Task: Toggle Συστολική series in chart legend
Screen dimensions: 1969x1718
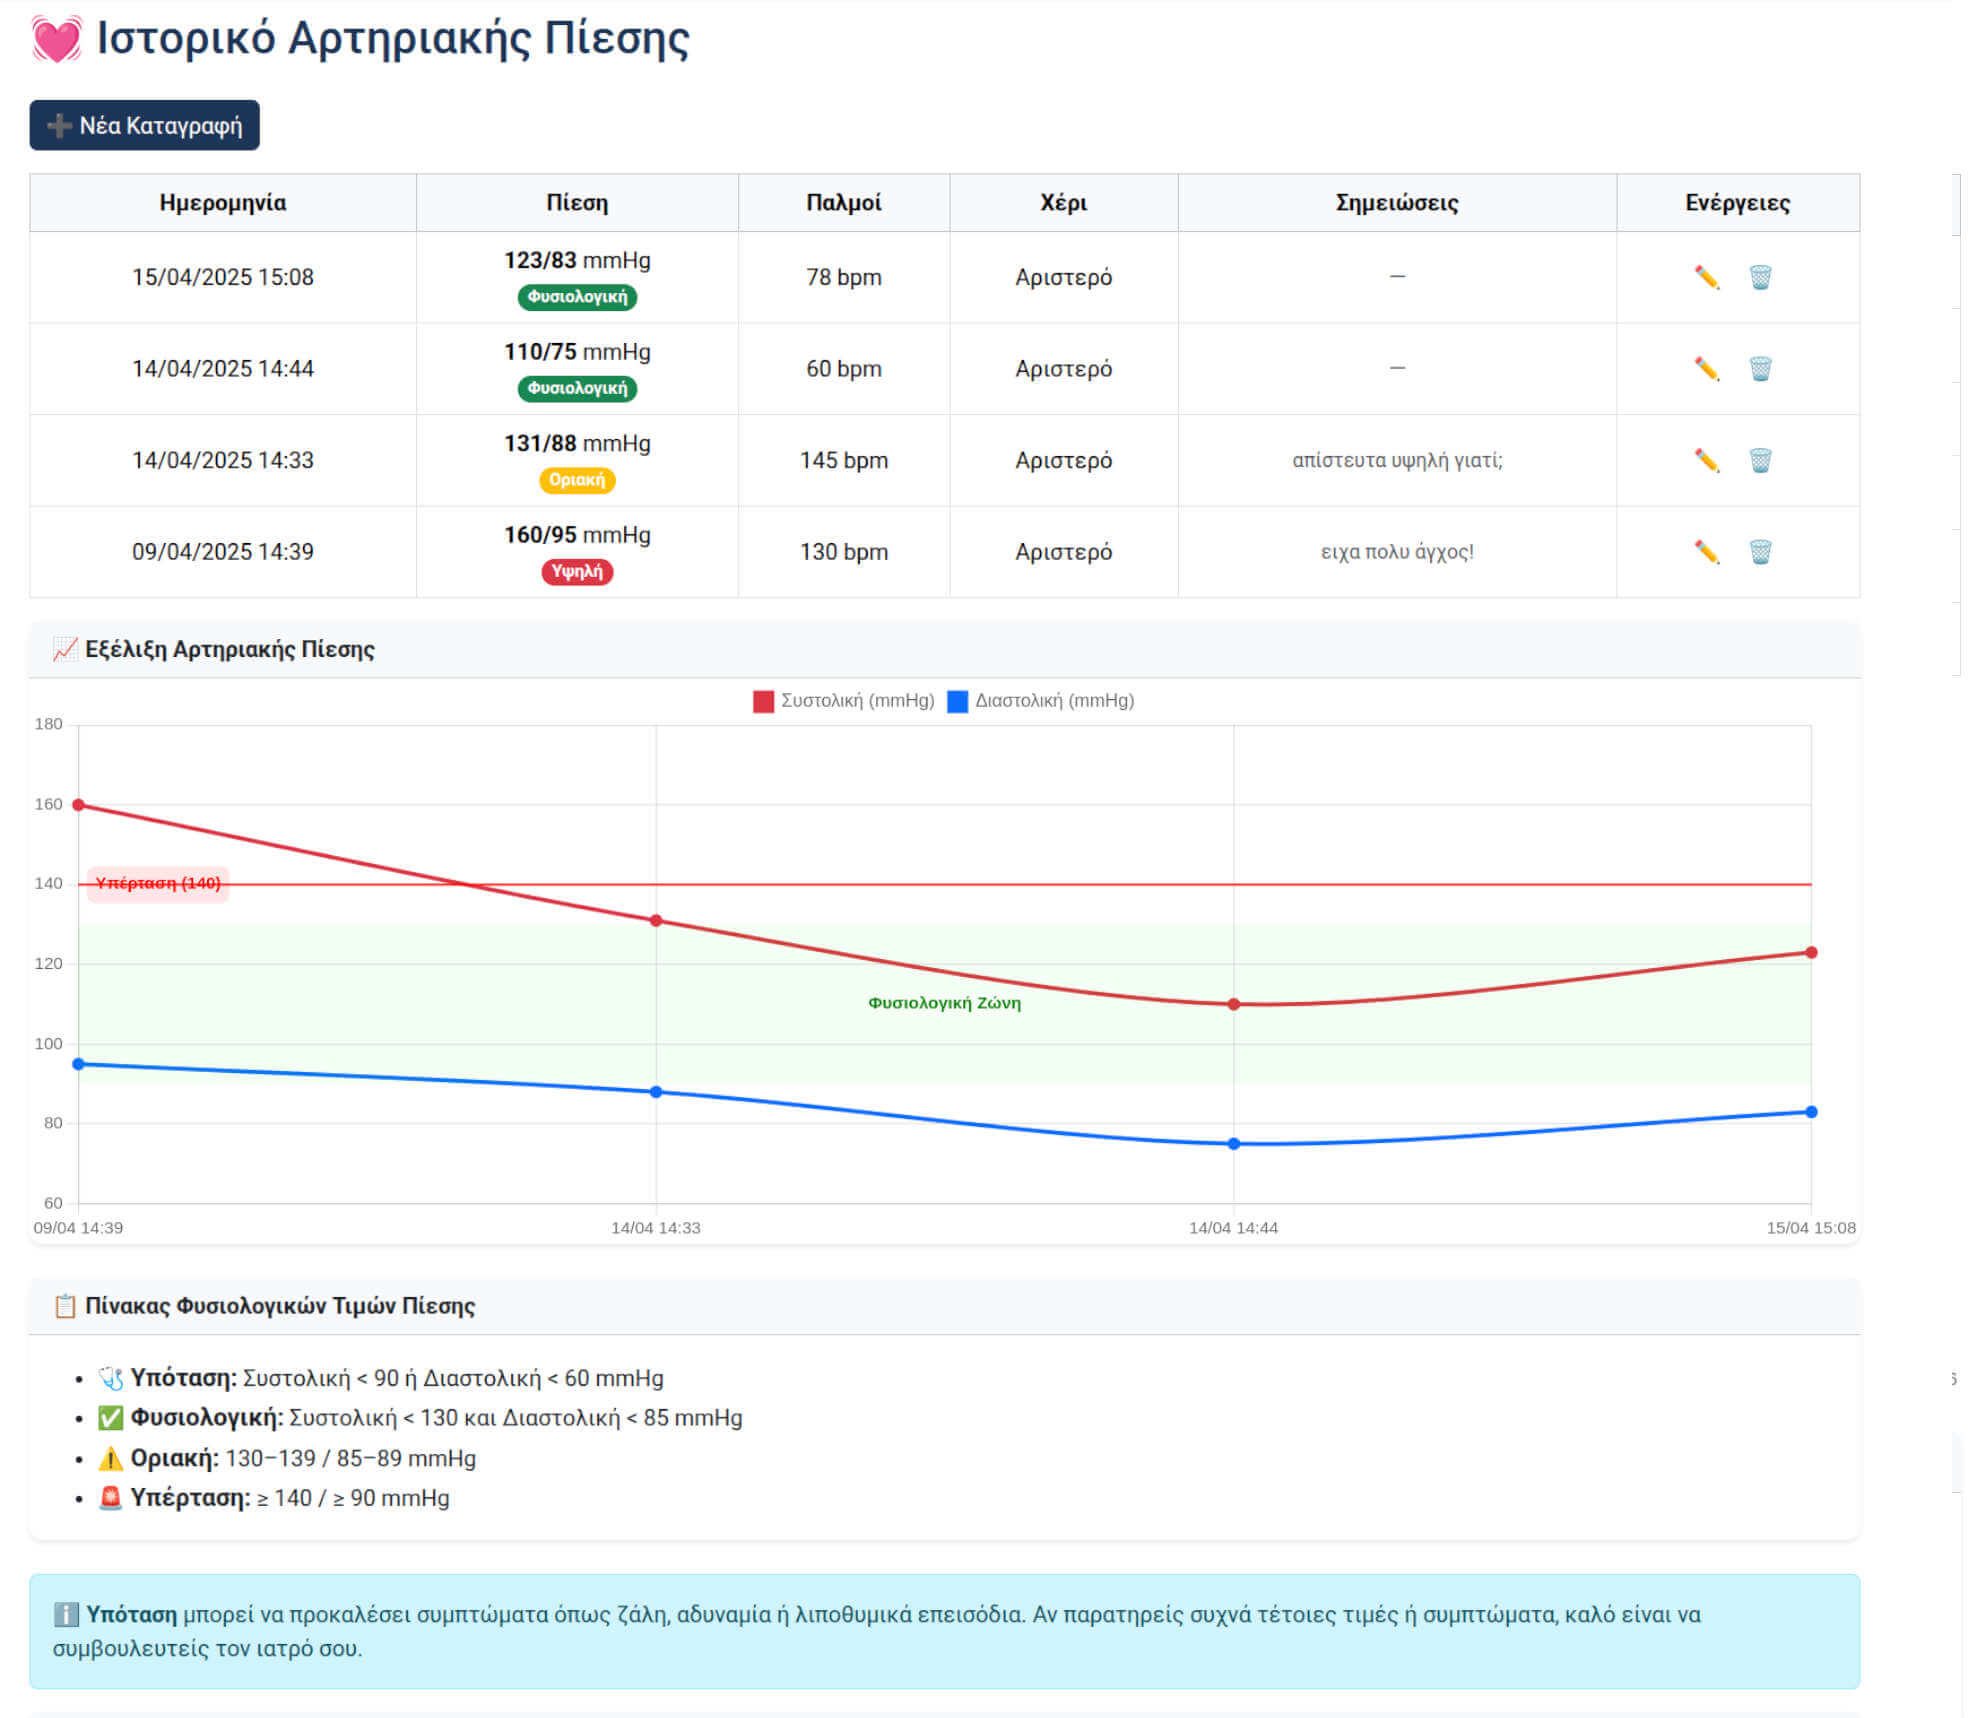Action: point(857,701)
